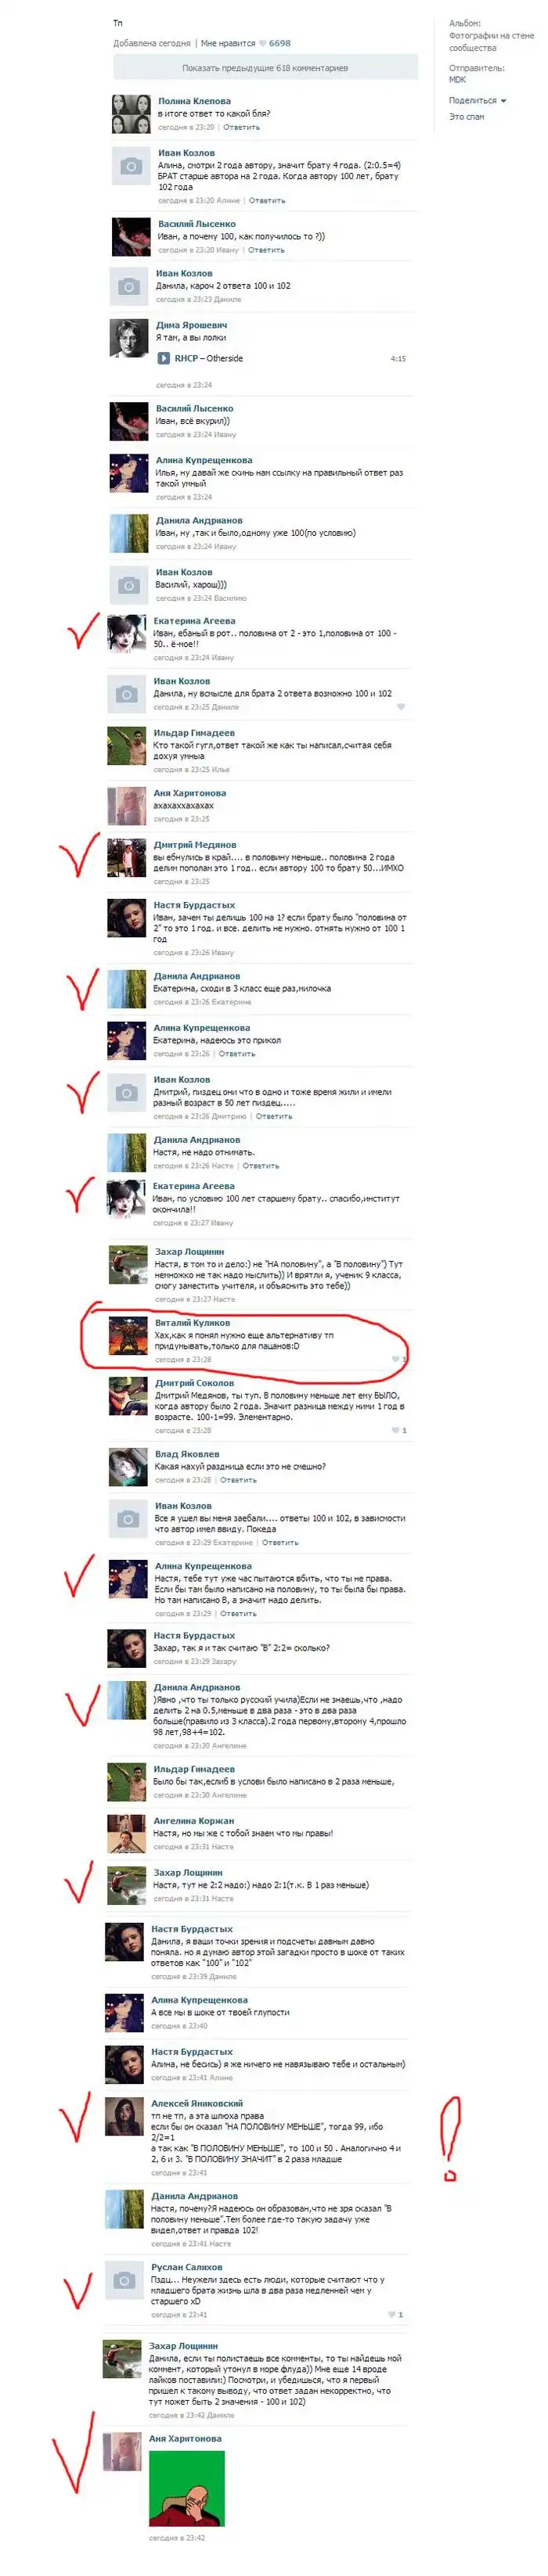Play the RHCP – Otherside audio track
Screen dimensions: 548x2576
(x=164, y=358)
